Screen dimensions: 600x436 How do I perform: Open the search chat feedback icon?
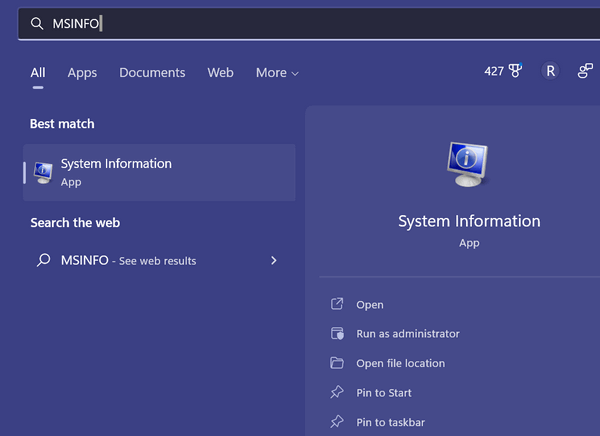pyautogui.click(x=585, y=71)
